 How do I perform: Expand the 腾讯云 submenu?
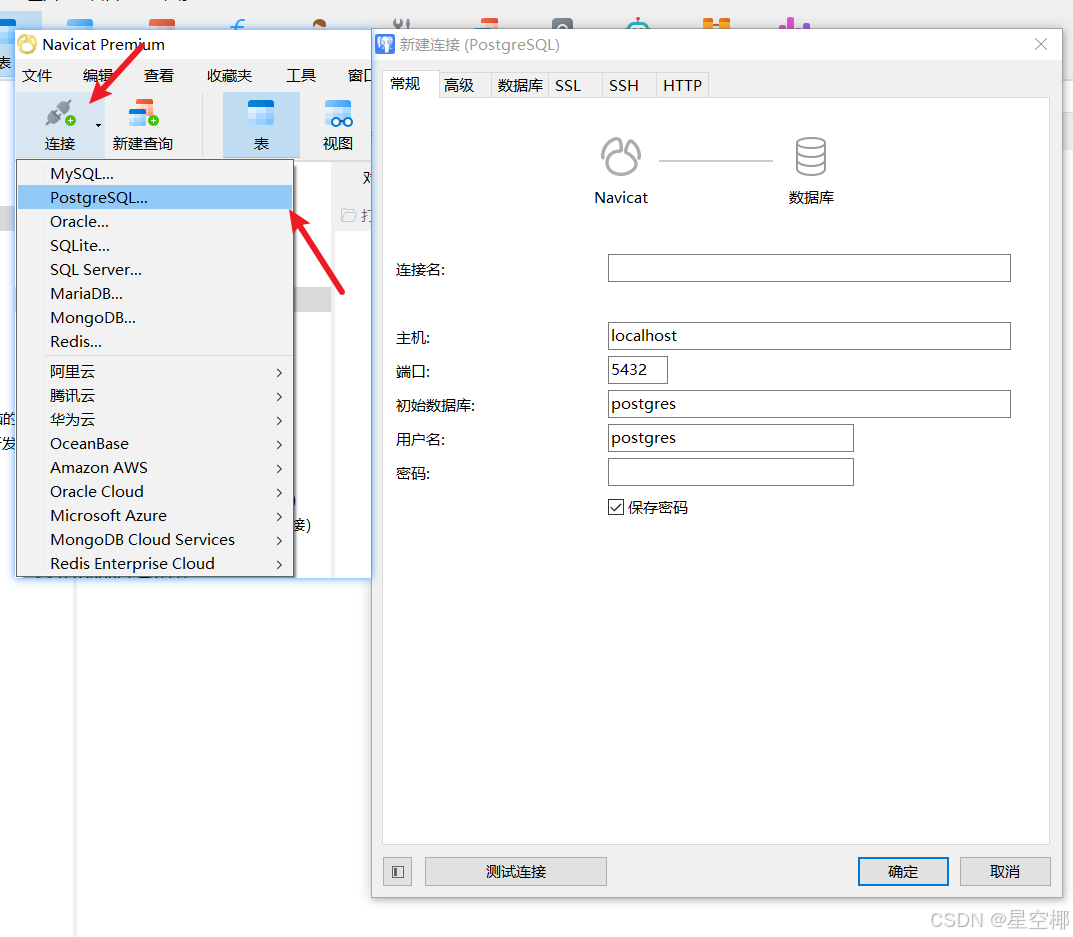155,396
